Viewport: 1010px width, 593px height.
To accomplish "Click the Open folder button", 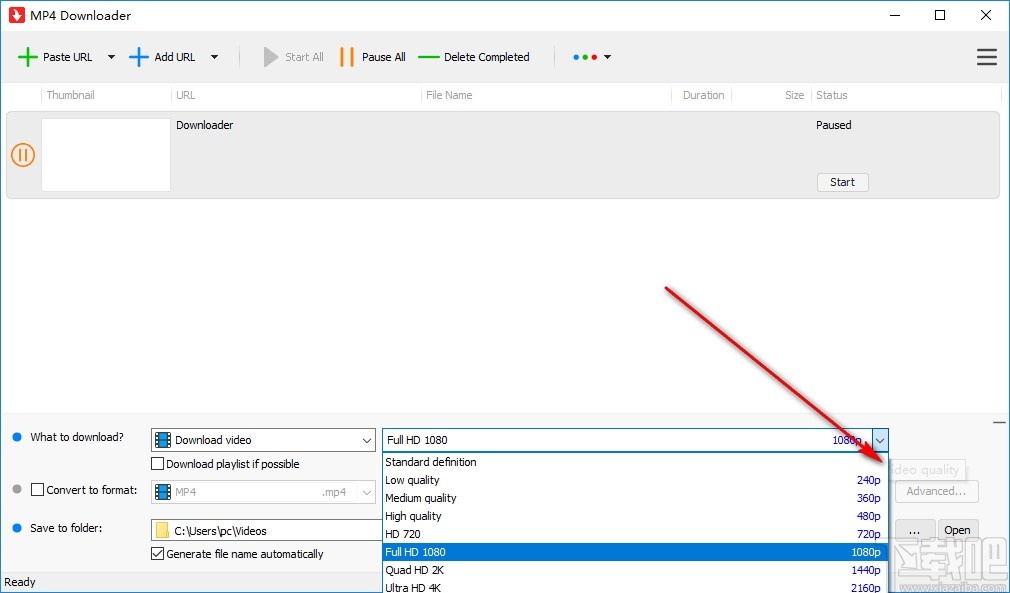I will (x=957, y=531).
